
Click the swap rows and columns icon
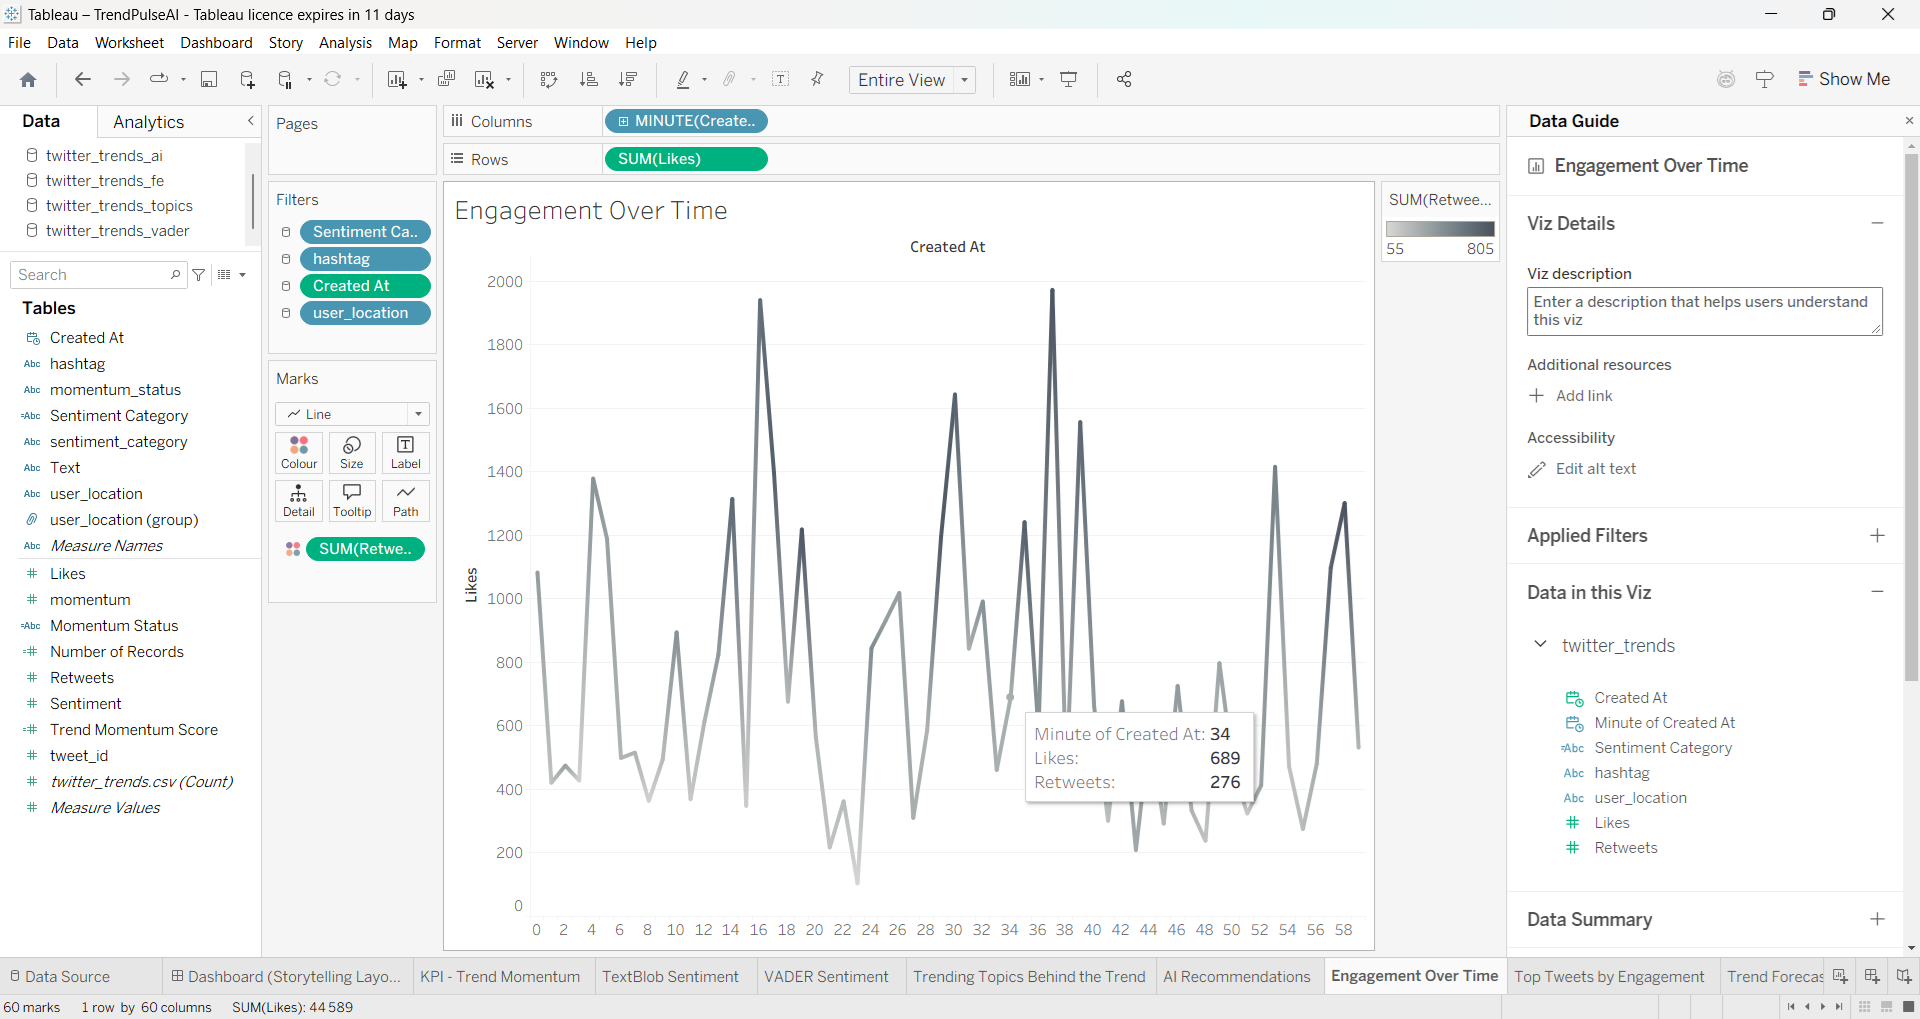click(x=548, y=80)
